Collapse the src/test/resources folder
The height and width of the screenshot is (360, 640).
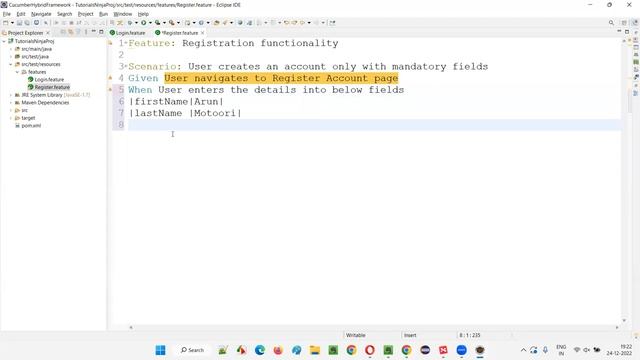pyautogui.click(x=11, y=64)
